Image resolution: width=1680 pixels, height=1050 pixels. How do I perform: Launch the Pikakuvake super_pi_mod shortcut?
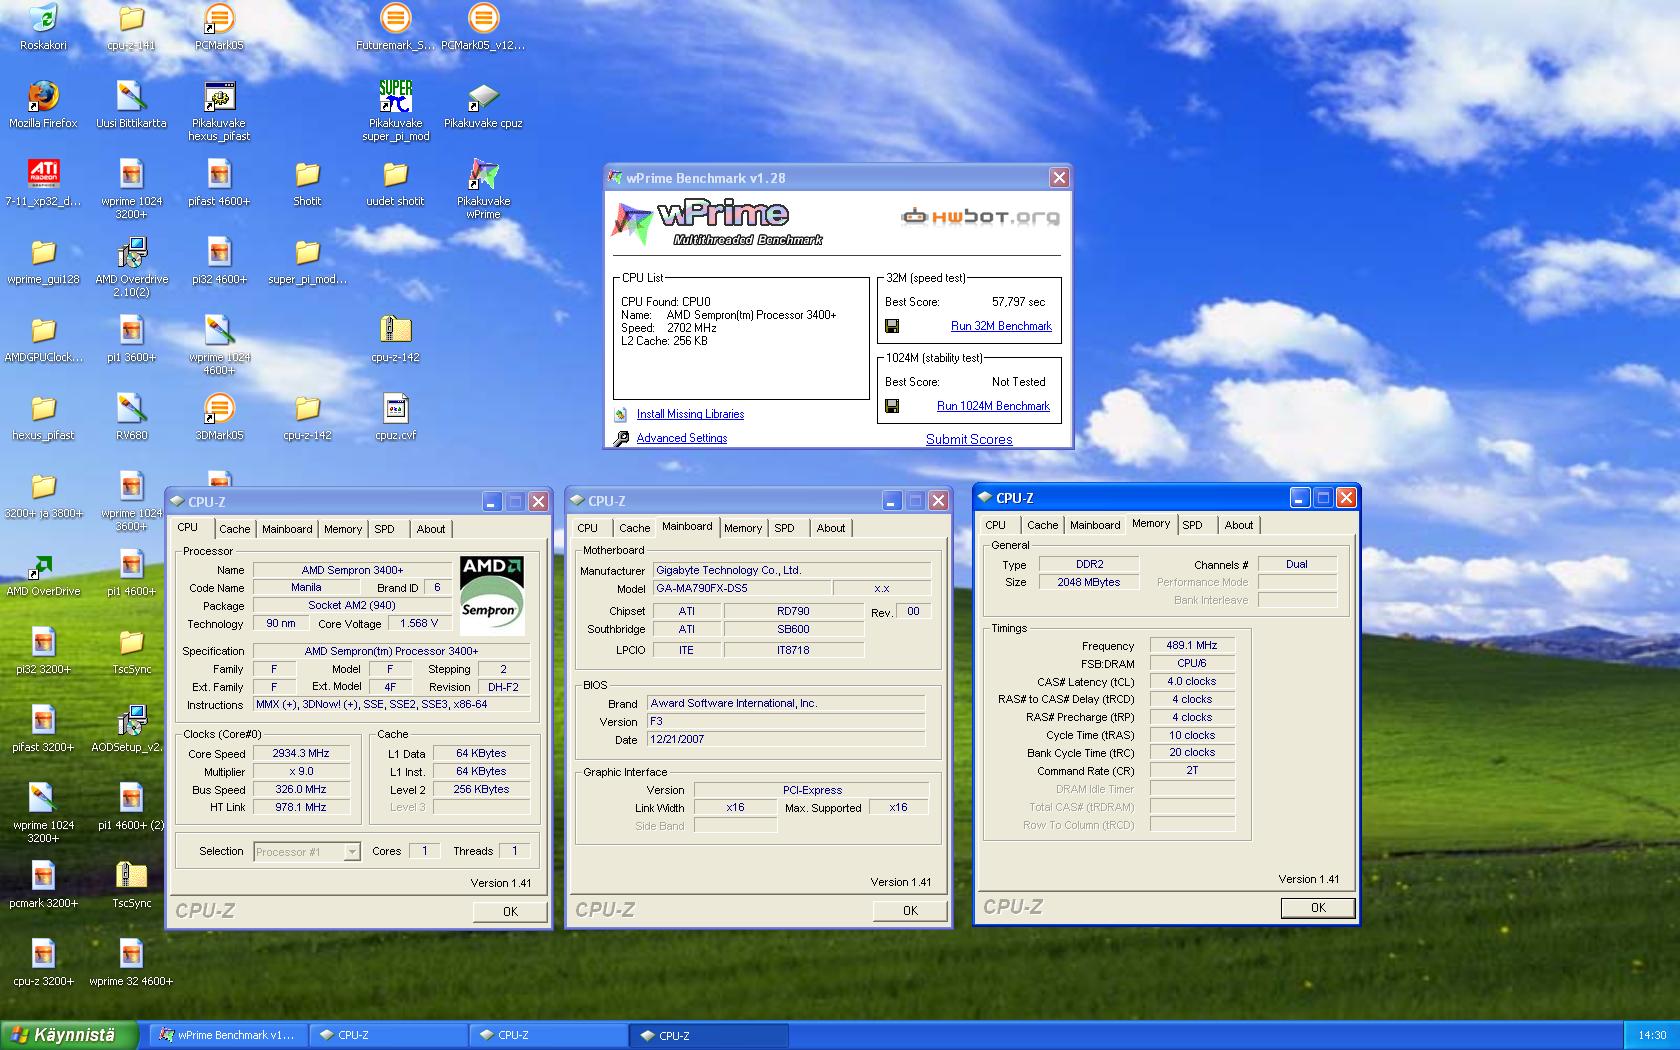[395, 97]
